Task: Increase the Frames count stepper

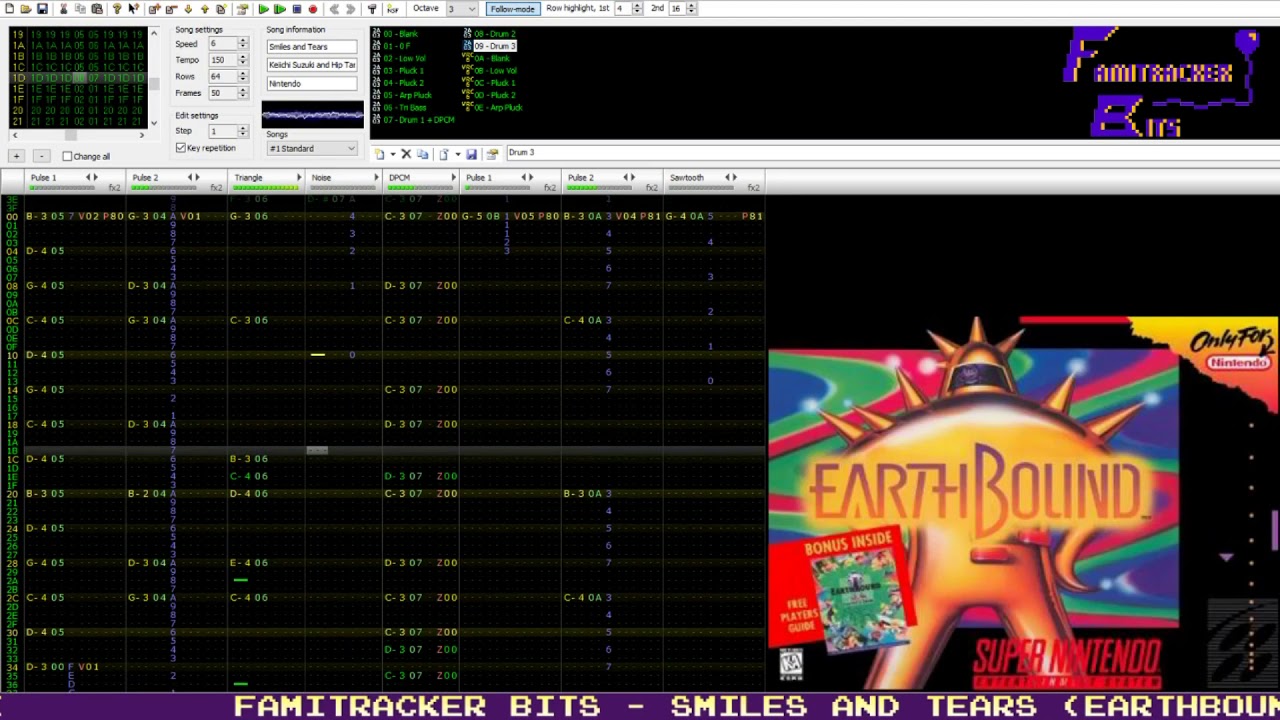Action: (242, 90)
